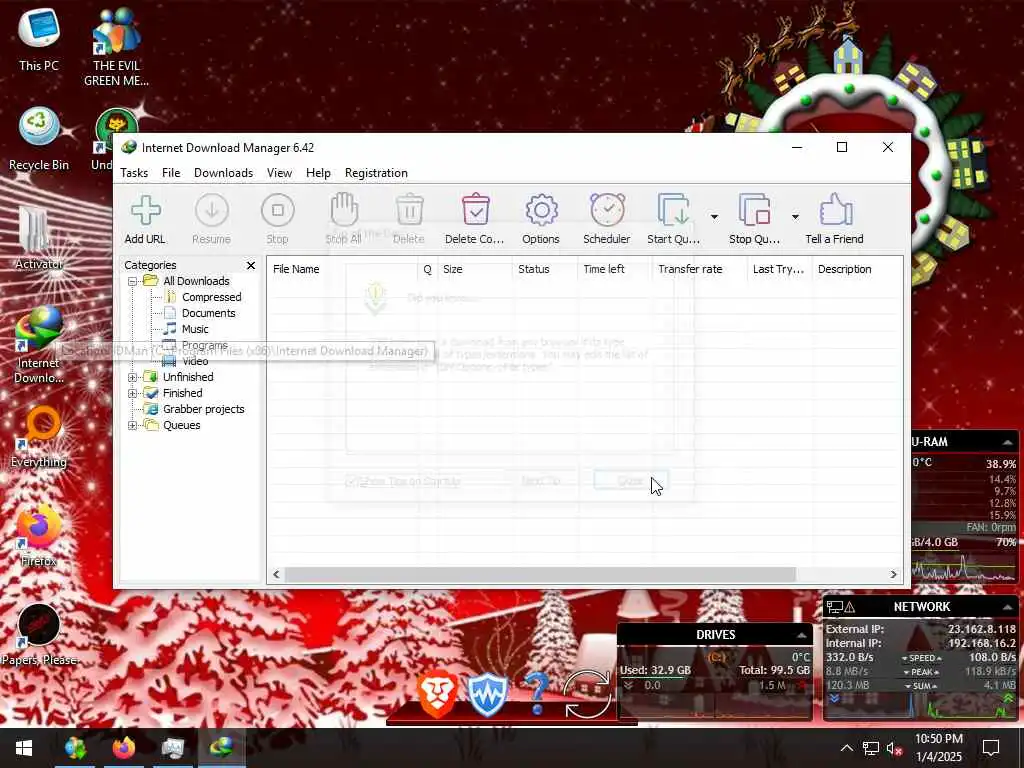Collapse the All Downloads tree node

(133, 281)
